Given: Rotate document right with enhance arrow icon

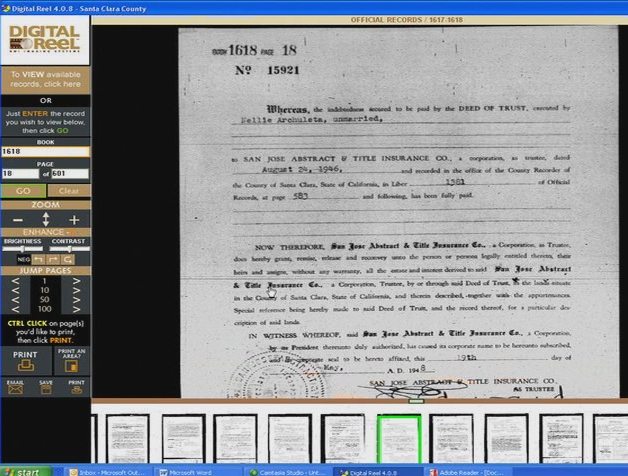Looking at the screenshot, I should pyautogui.click(x=53, y=260).
